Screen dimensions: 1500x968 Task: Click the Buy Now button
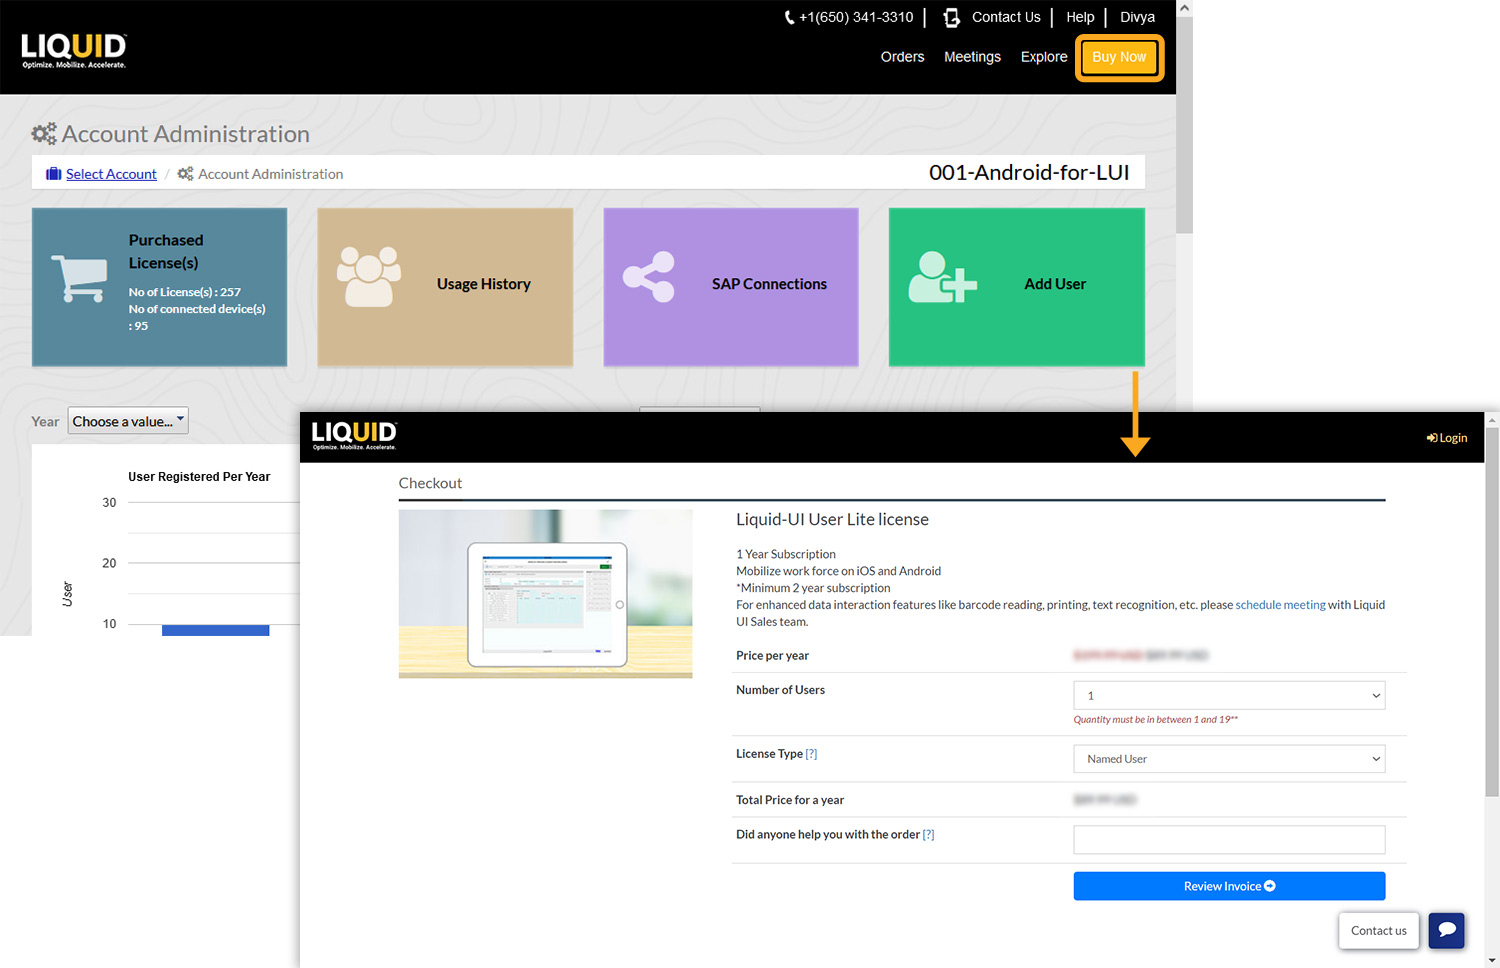click(x=1119, y=57)
